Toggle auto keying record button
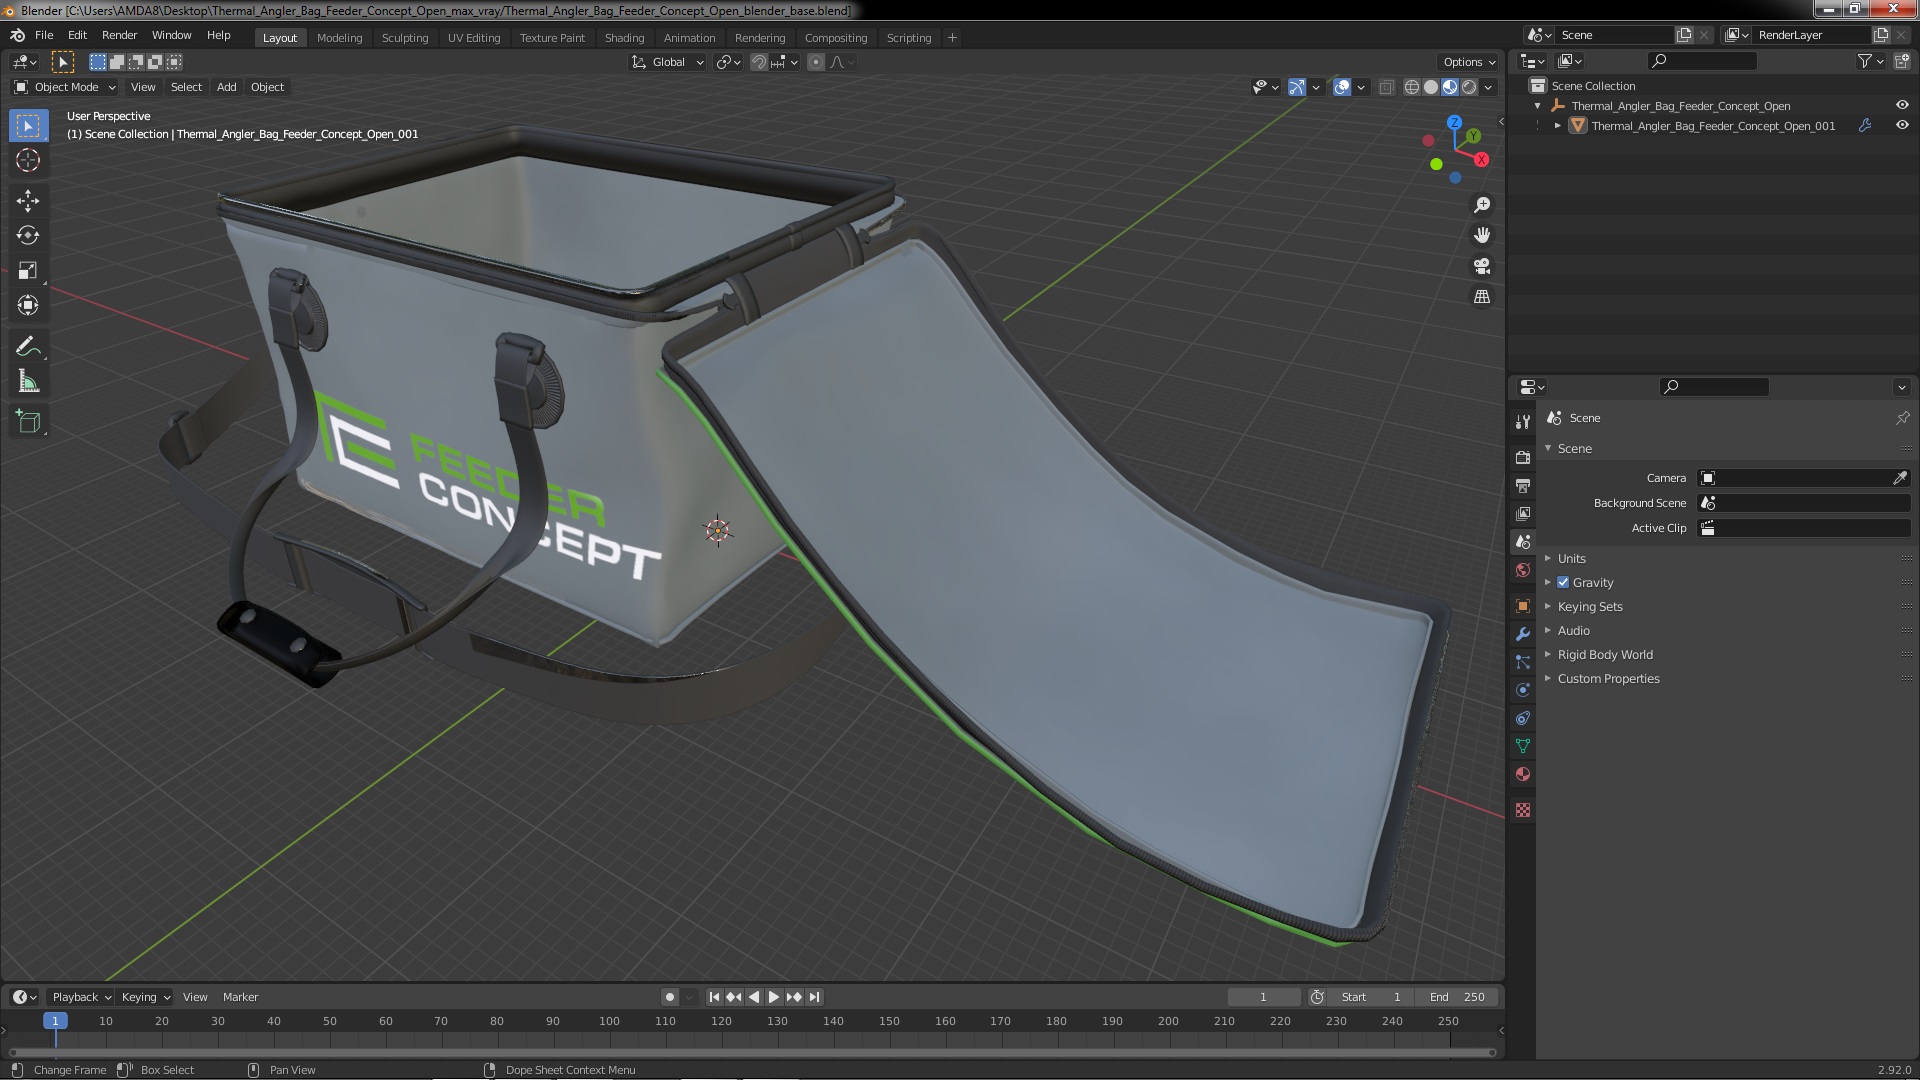 (x=670, y=997)
